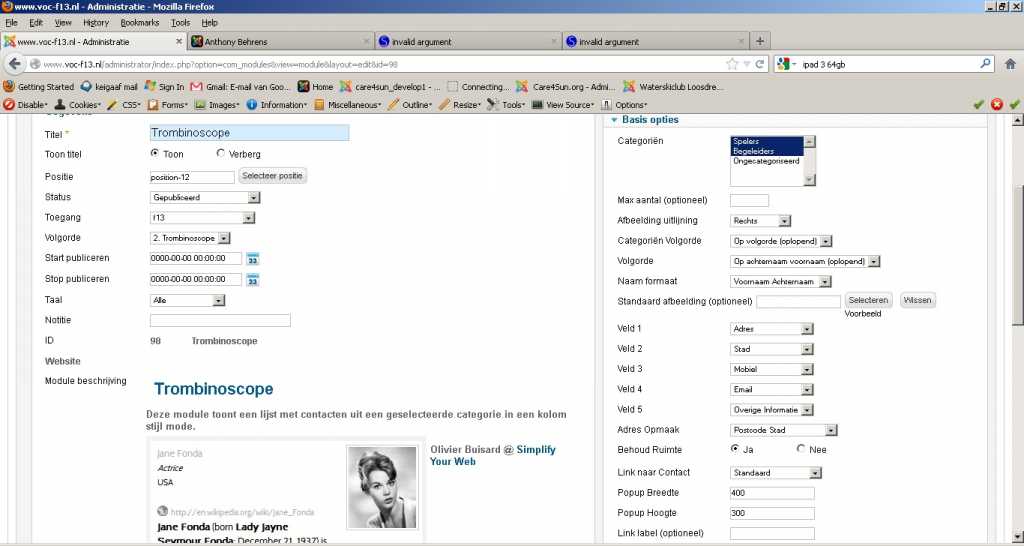
Task: Select the Verberg radio option
Action: pos(221,154)
